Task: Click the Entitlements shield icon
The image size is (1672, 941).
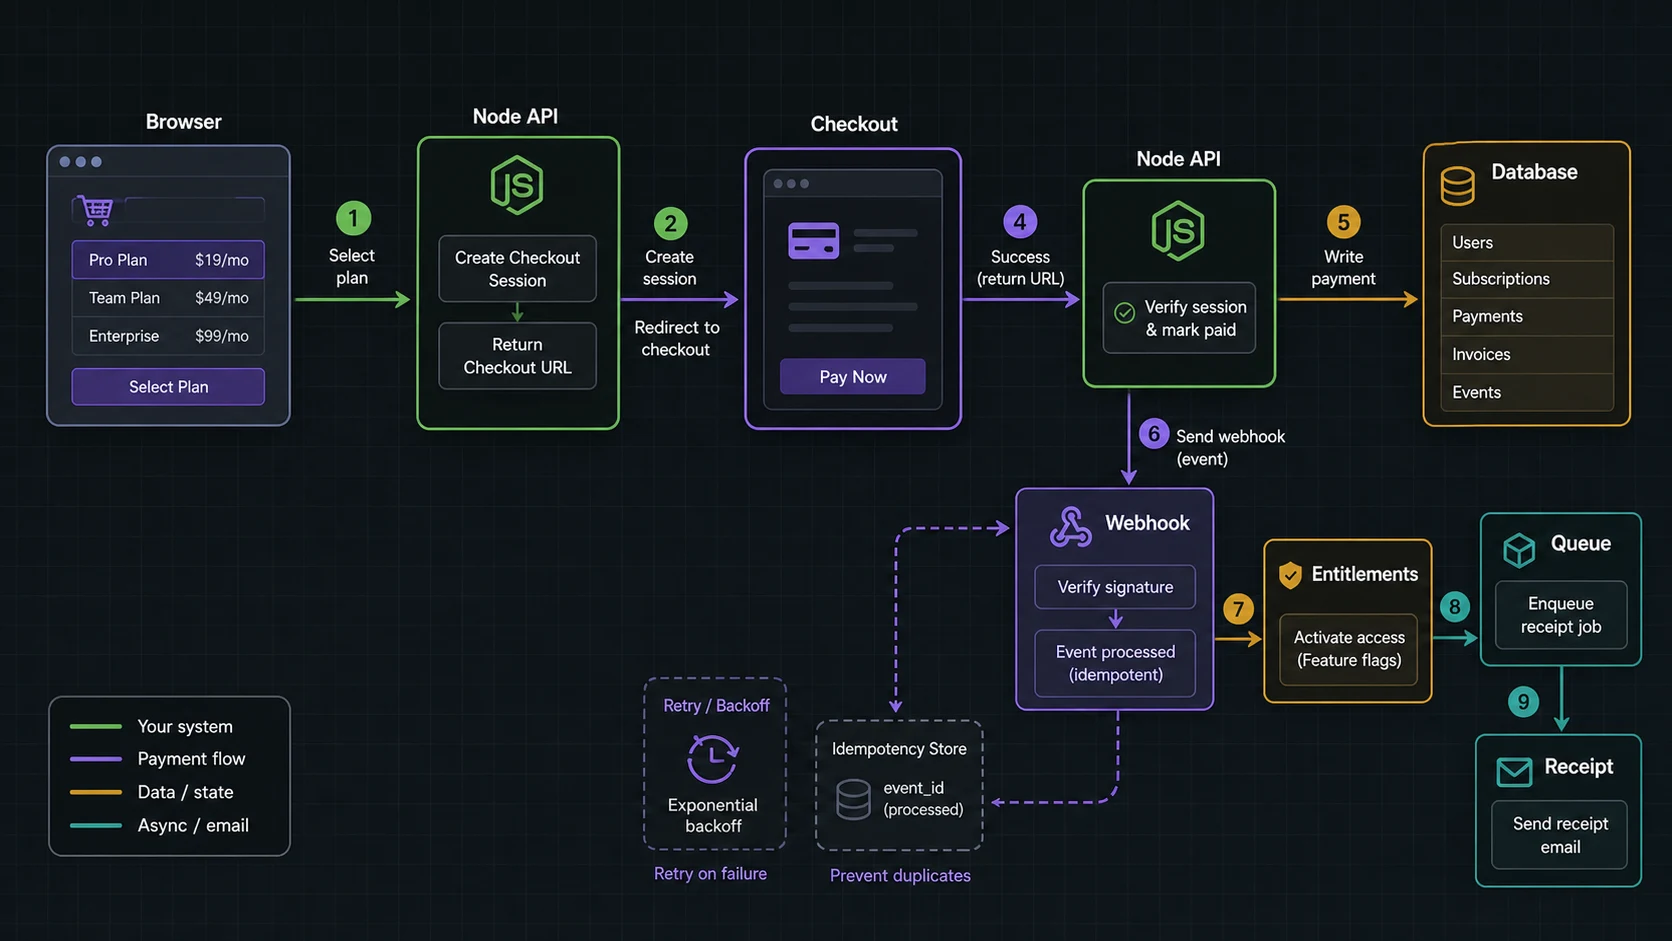Action: coord(1290,574)
